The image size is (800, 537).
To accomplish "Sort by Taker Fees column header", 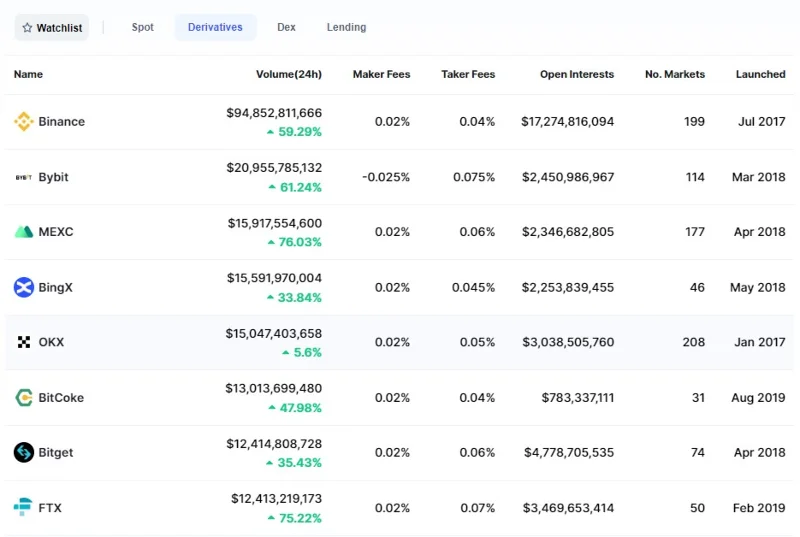I will click(468, 74).
